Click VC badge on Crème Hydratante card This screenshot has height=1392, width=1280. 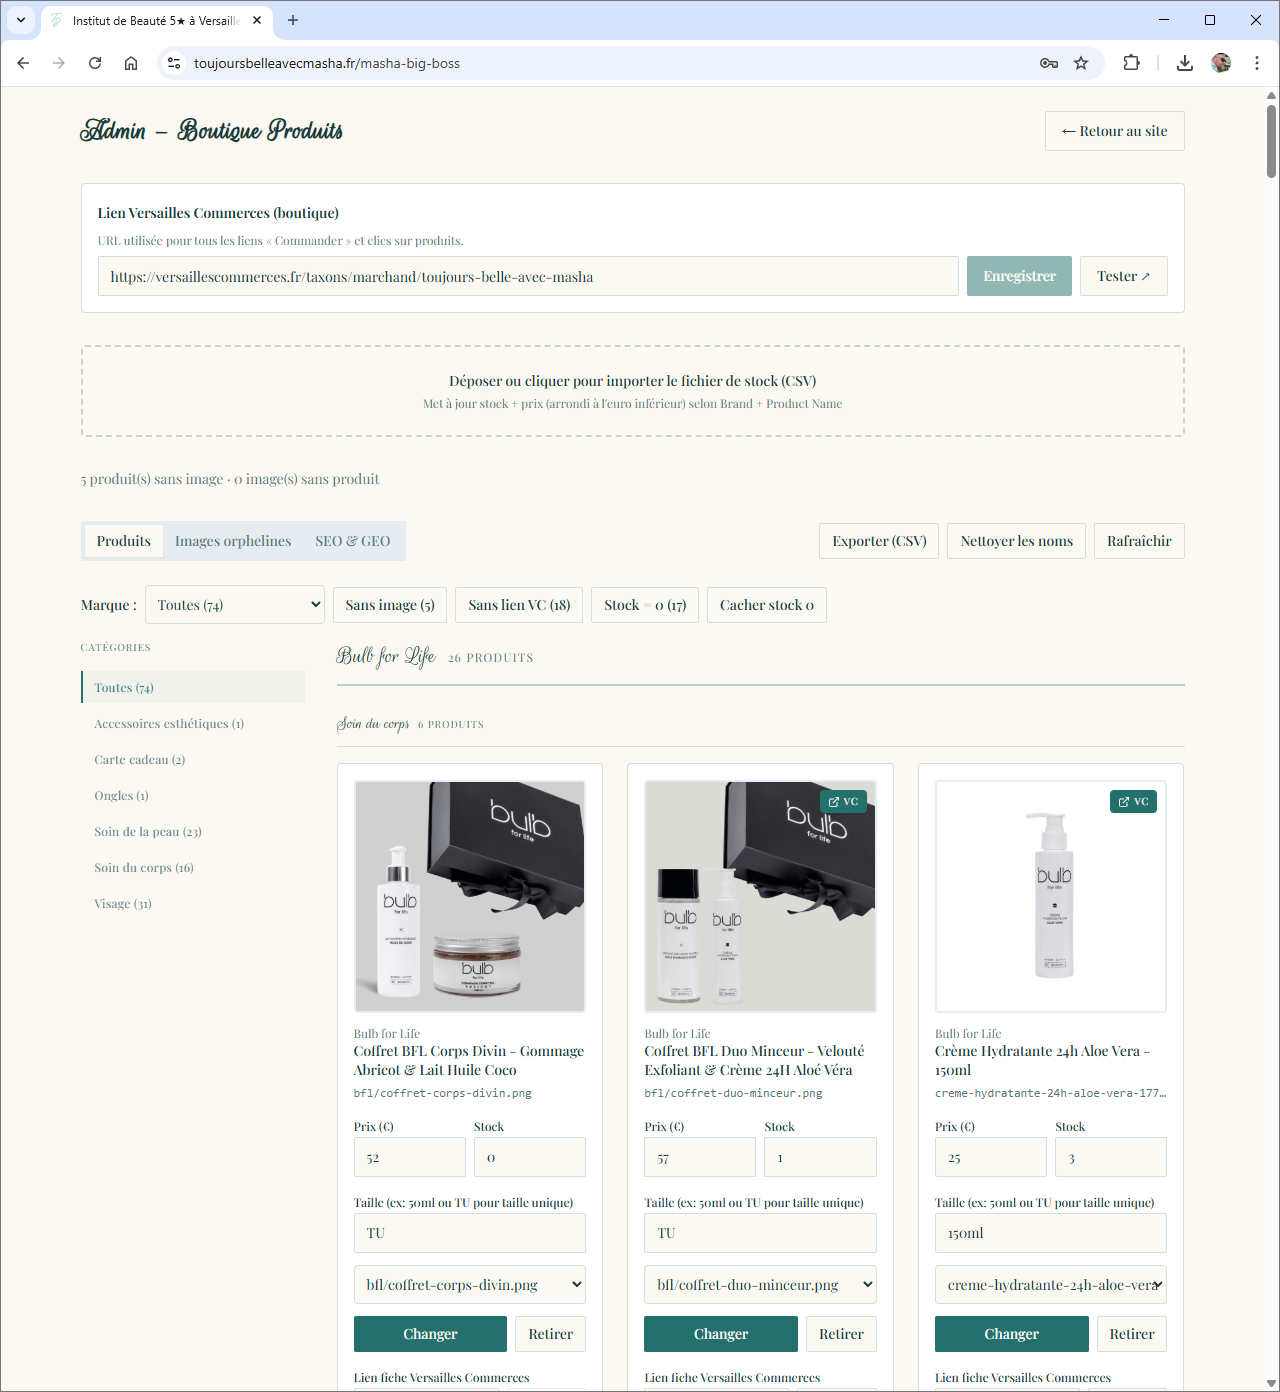click(1133, 802)
